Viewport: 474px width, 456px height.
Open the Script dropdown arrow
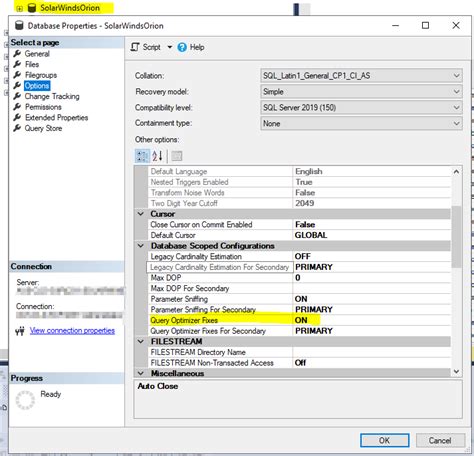(169, 47)
